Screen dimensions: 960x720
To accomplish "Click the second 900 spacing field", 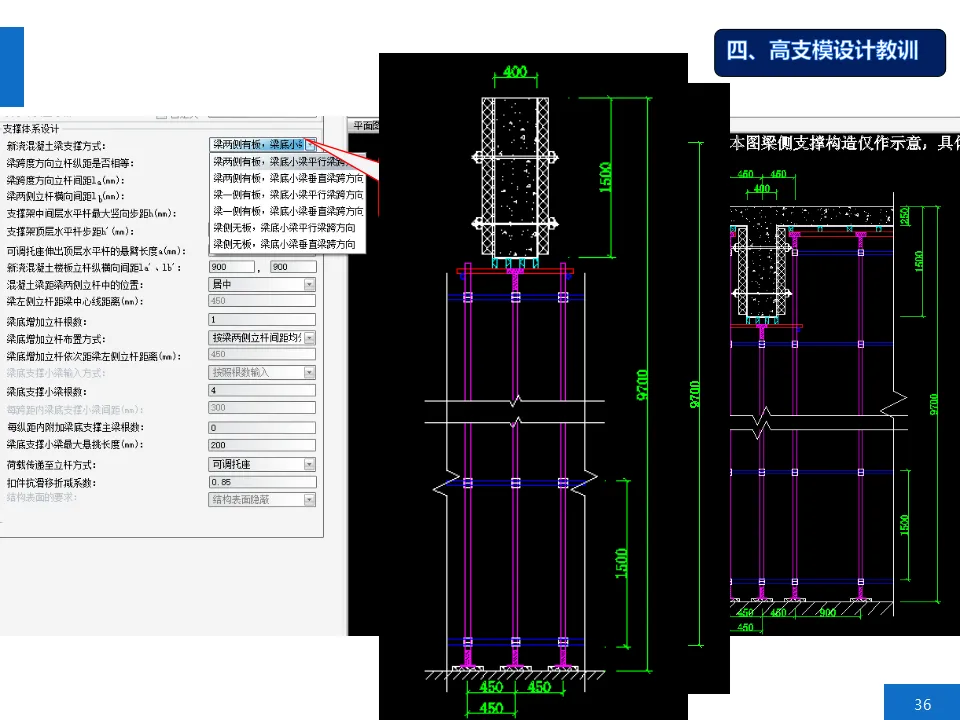I will coord(293,267).
